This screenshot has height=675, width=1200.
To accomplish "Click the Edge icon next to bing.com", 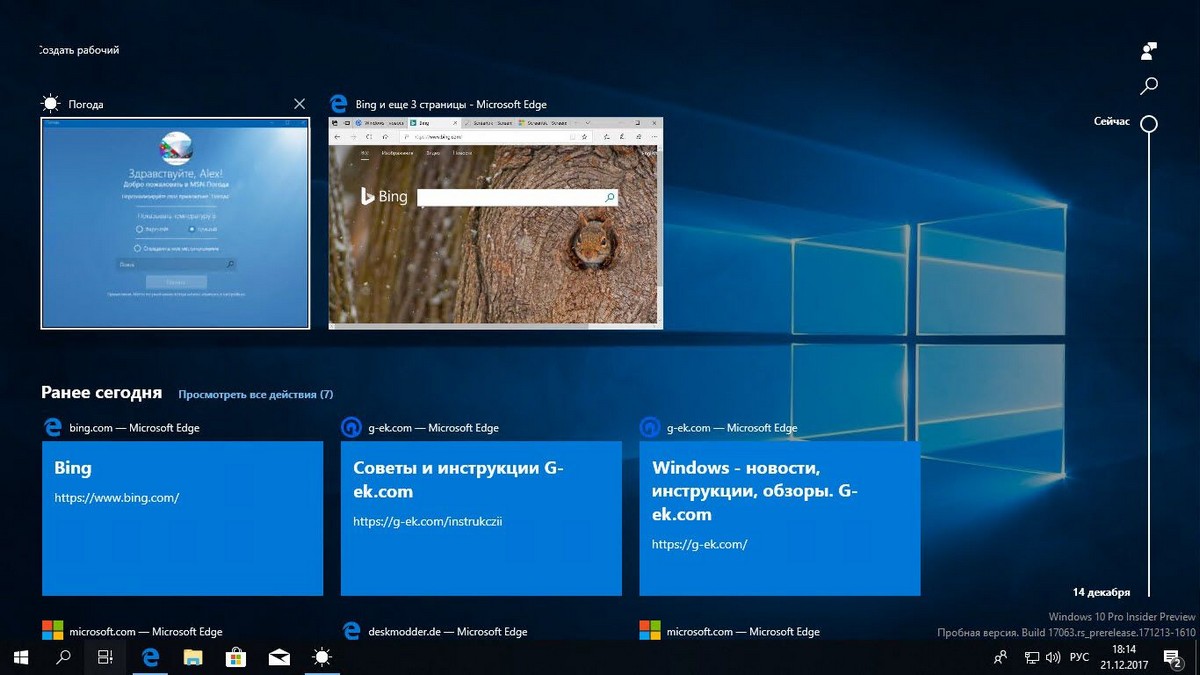I will pyautogui.click(x=52, y=428).
